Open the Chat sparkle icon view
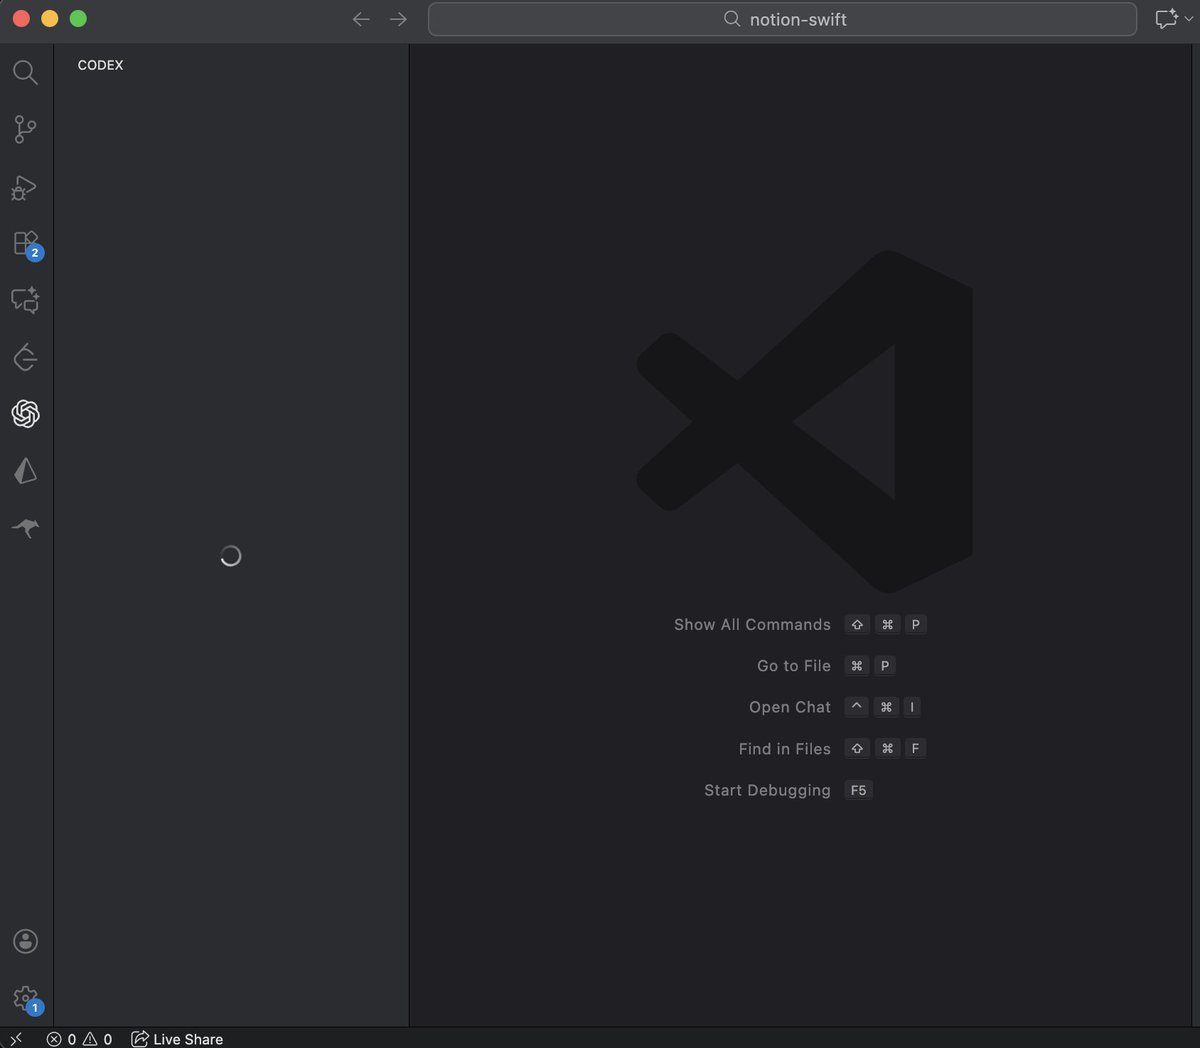 [x=25, y=300]
